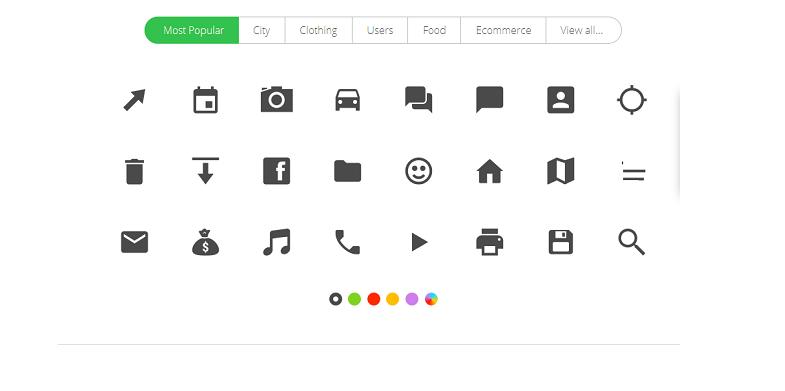Pick the camera icon
This screenshot has width=785, height=391.
[x=277, y=99]
